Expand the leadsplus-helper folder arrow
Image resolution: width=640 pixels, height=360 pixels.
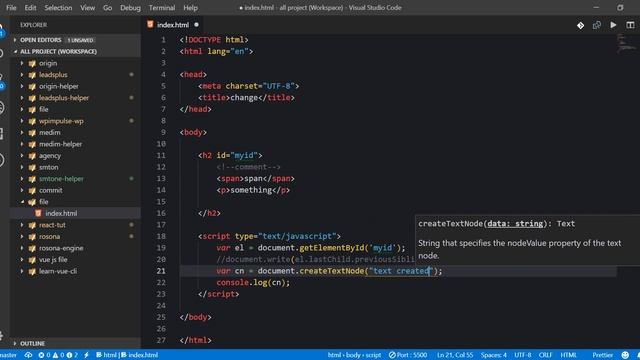[x=22, y=98]
